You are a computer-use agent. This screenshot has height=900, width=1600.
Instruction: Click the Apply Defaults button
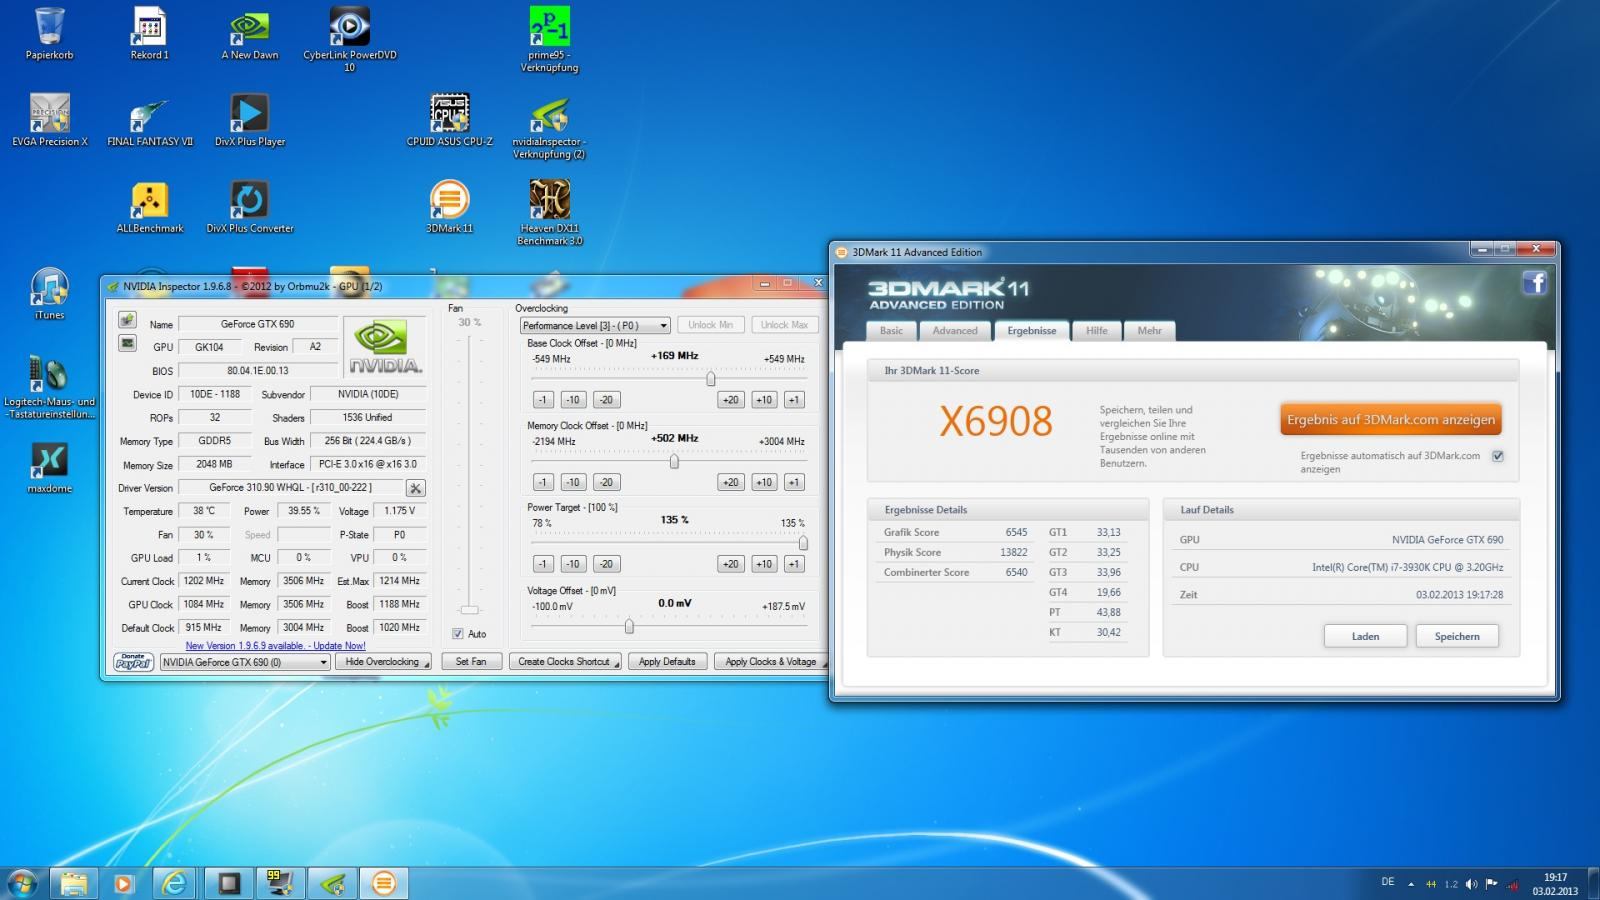click(x=667, y=662)
